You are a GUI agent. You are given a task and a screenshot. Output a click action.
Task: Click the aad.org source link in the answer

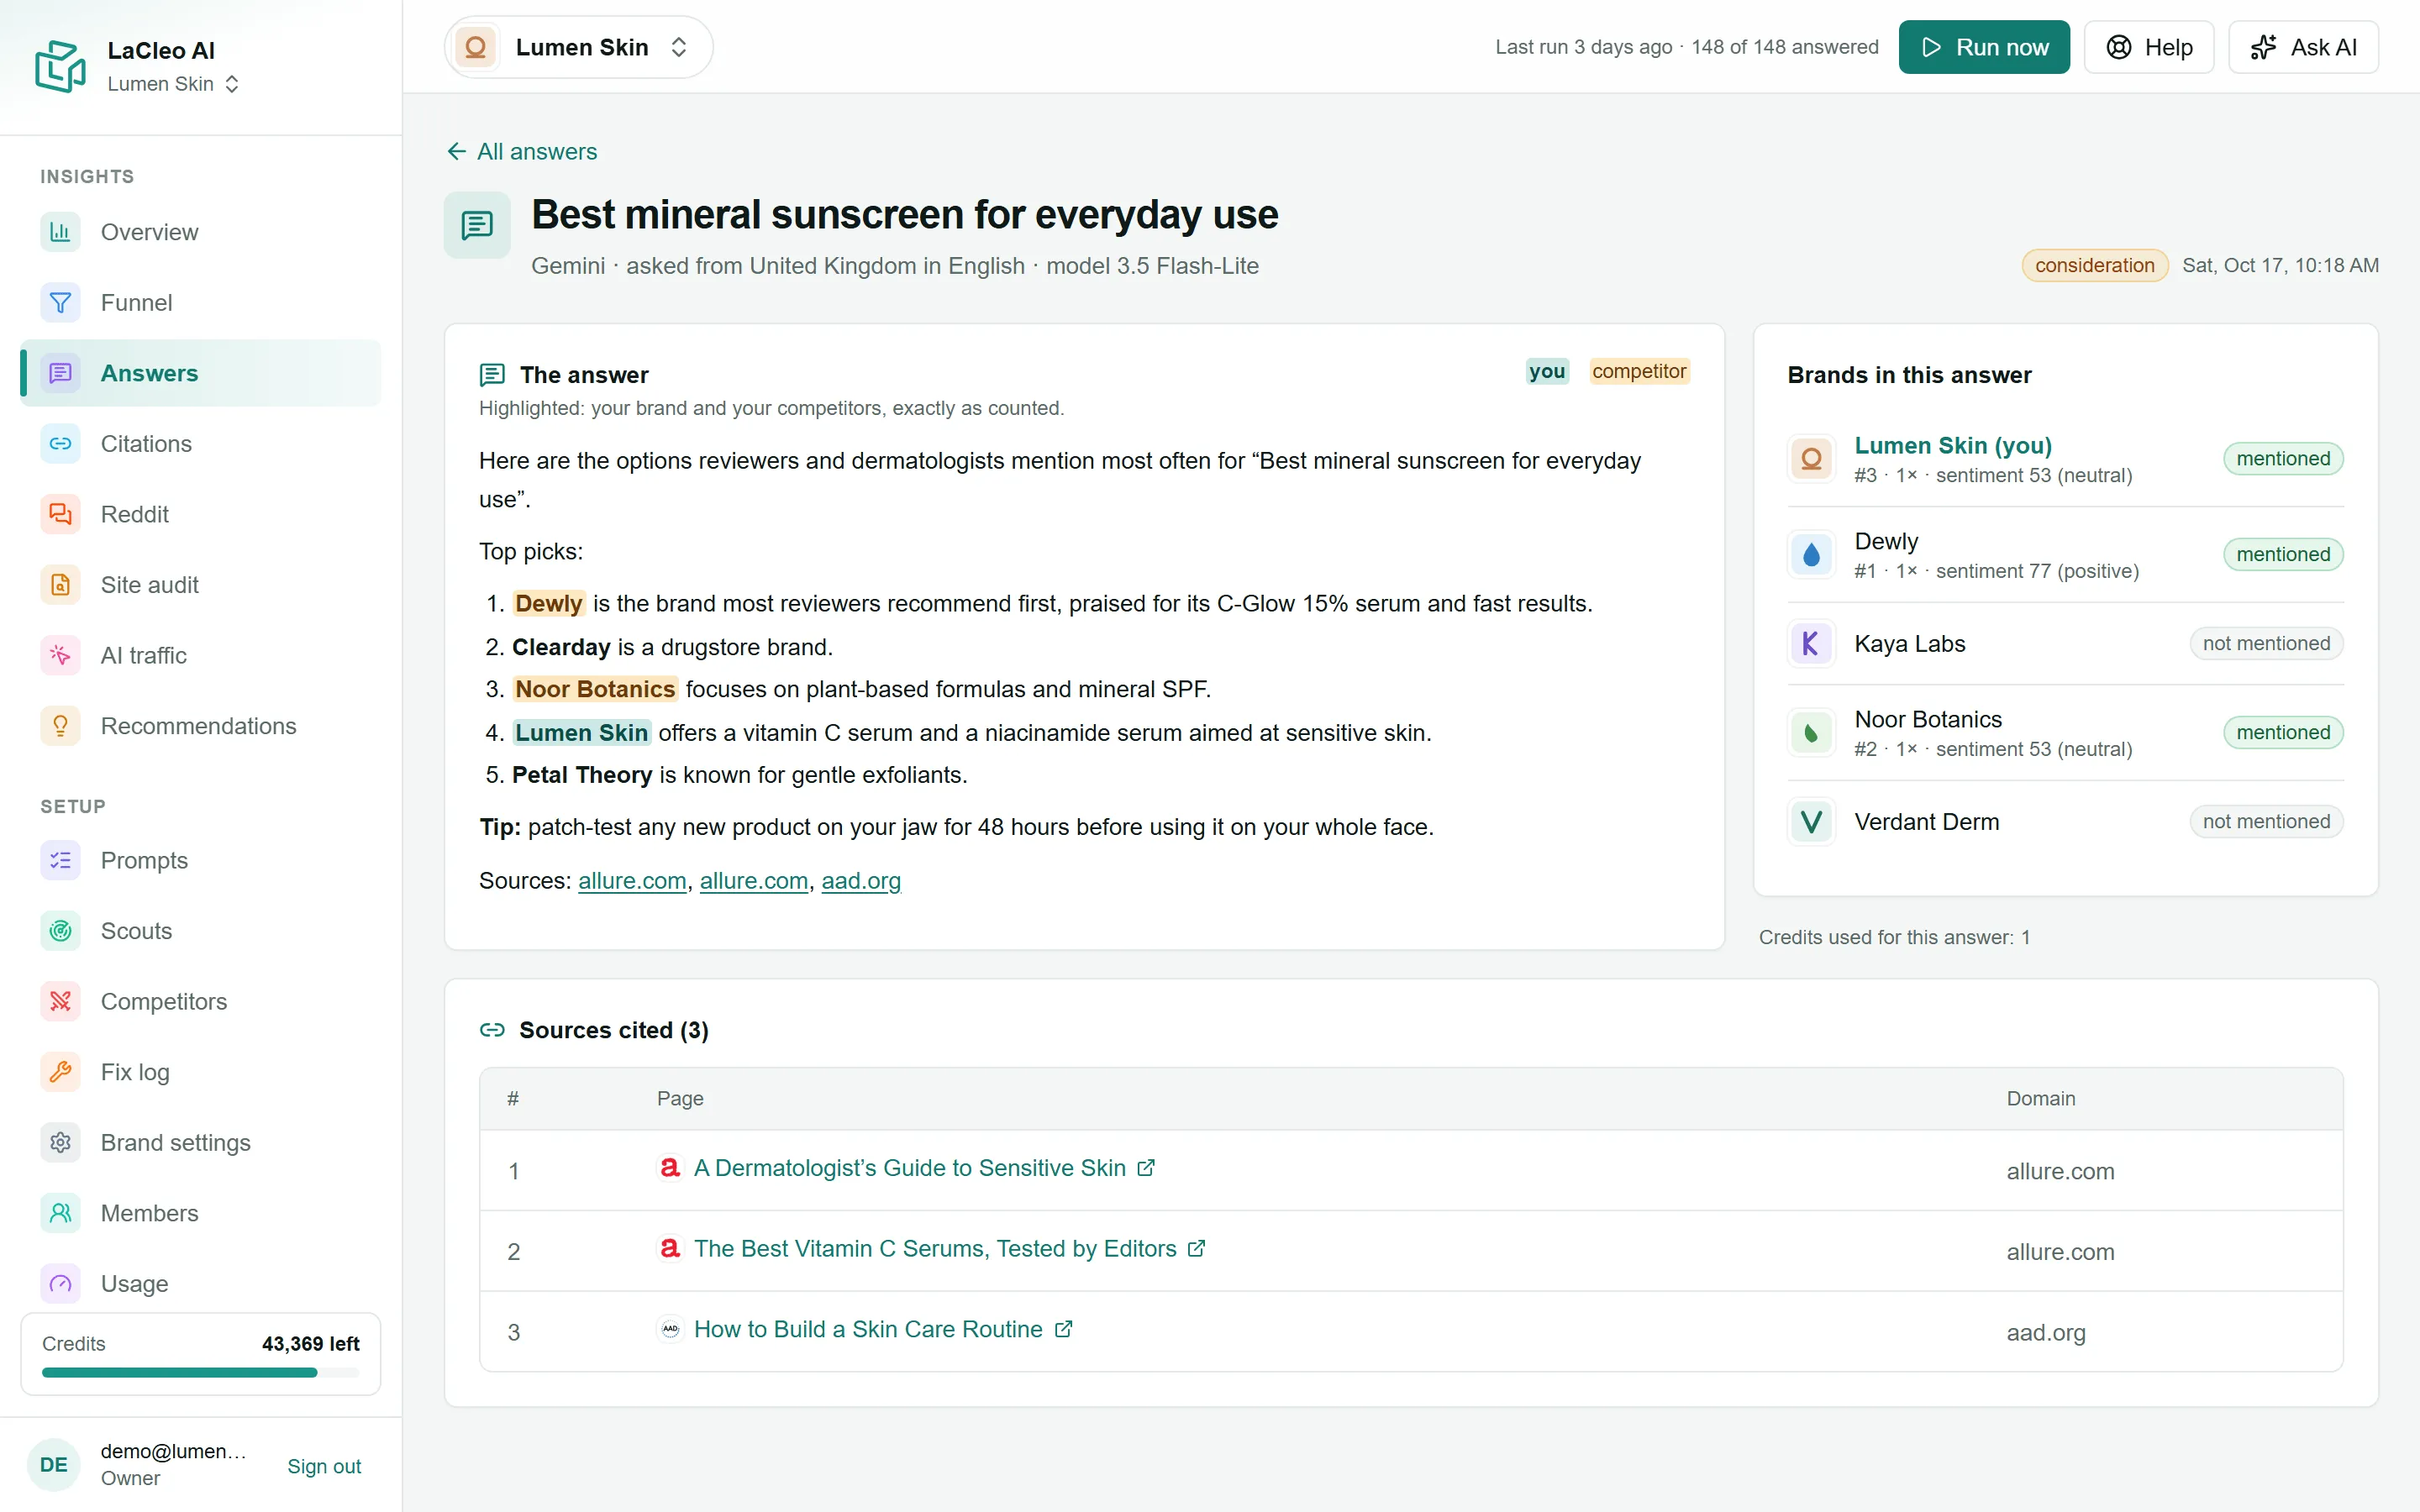coord(861,881)
